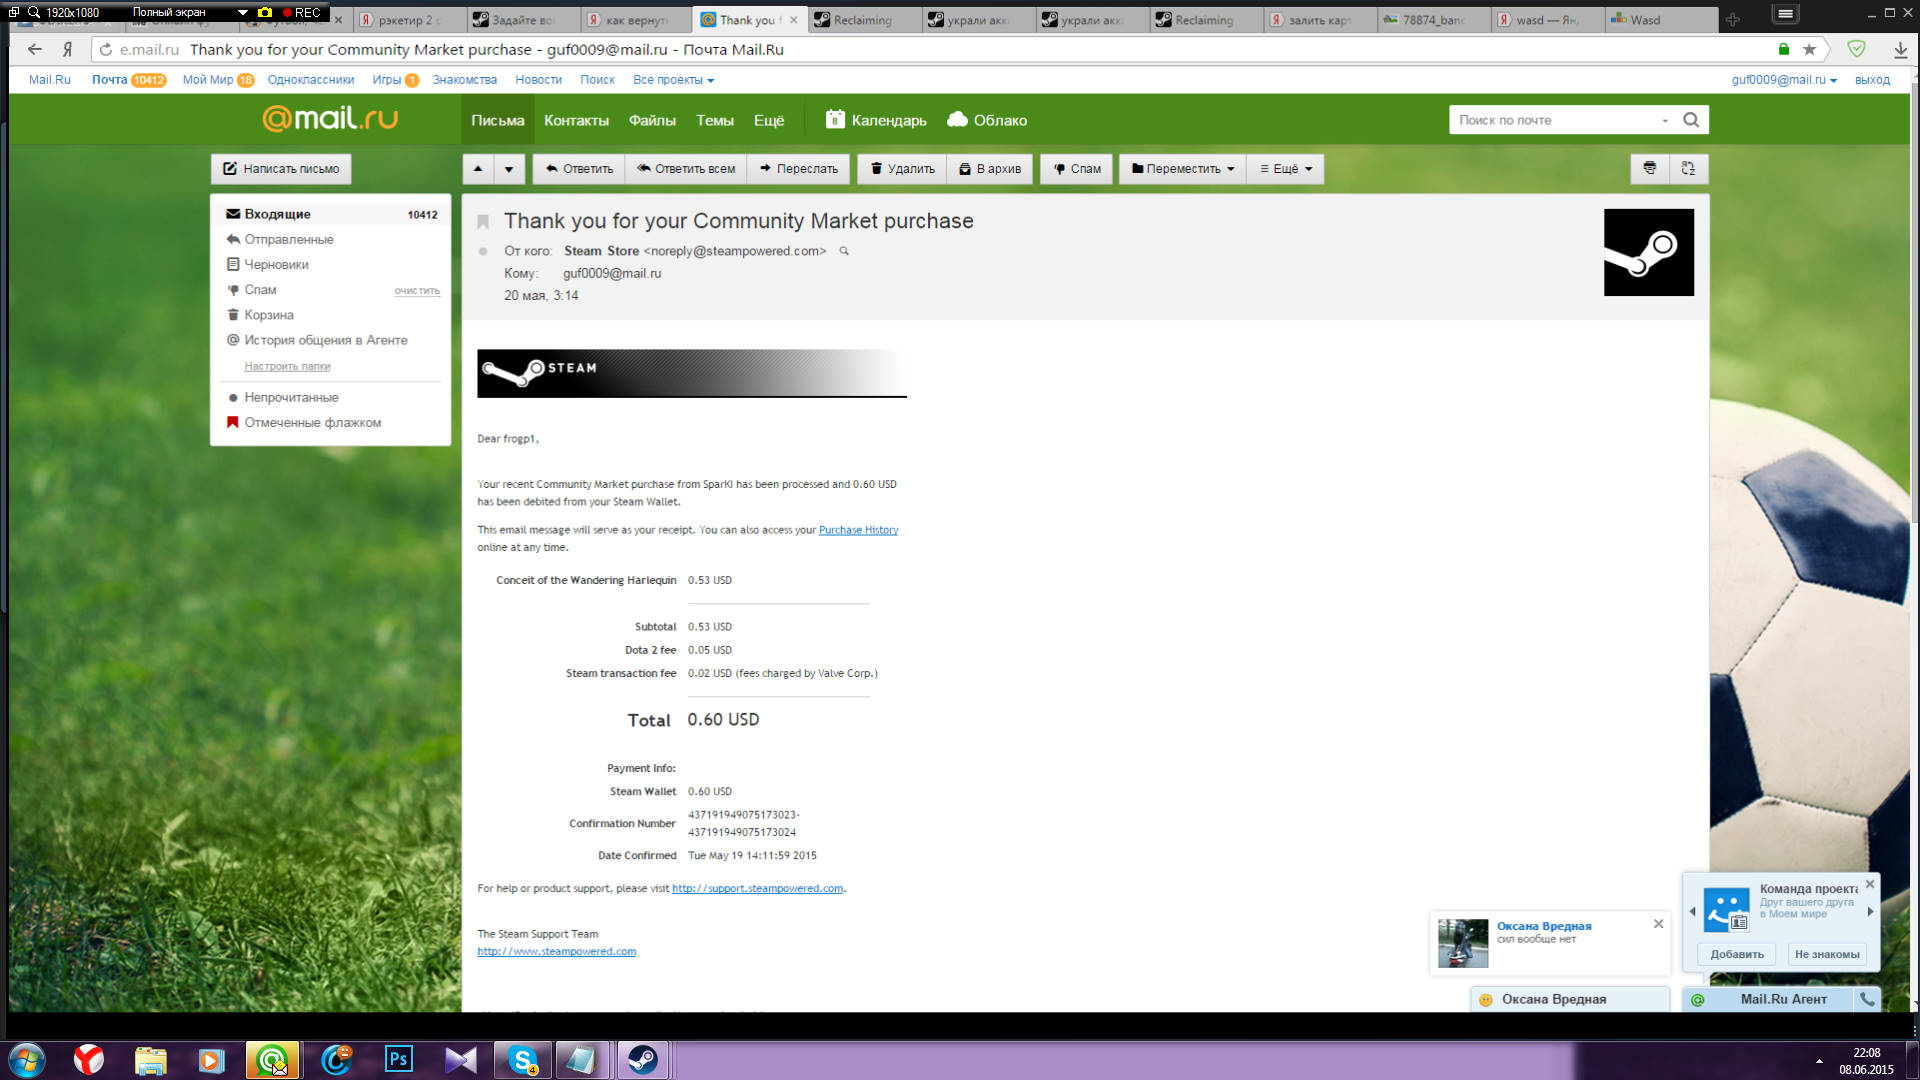Image resolution: width=1920 pixels, height=1080 pixels.
Task: Open Steam from the Windows taskbar
Action: click(642, 1060)
